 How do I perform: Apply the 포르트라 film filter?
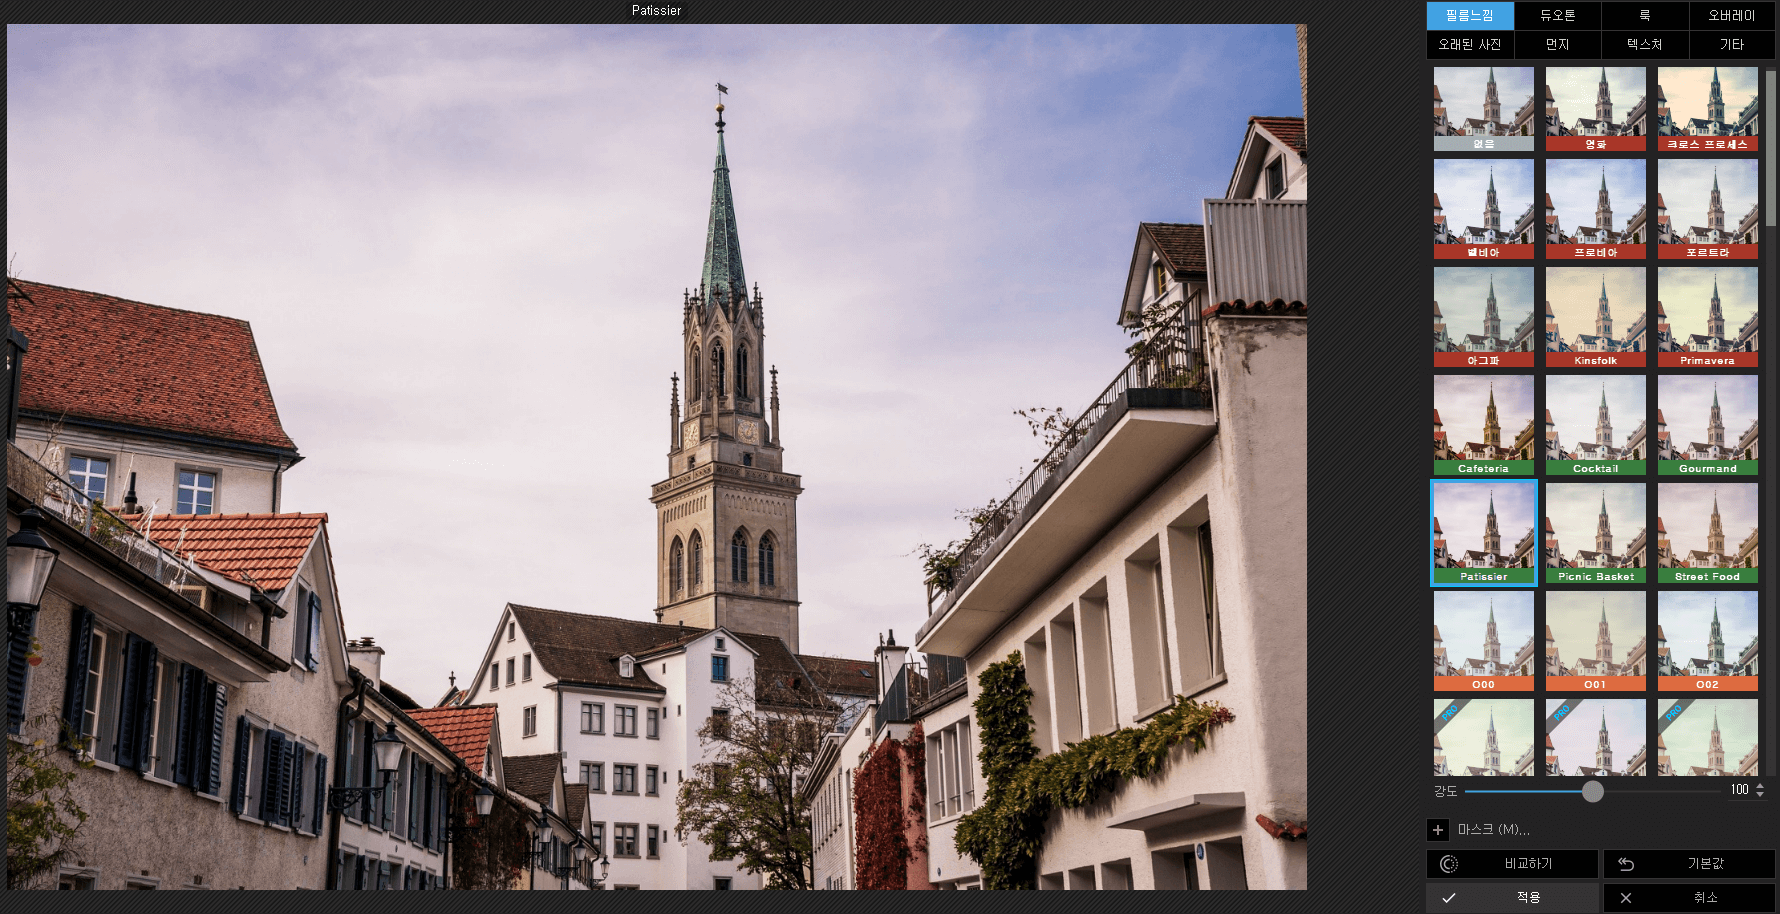click(x=1707, y=209)
